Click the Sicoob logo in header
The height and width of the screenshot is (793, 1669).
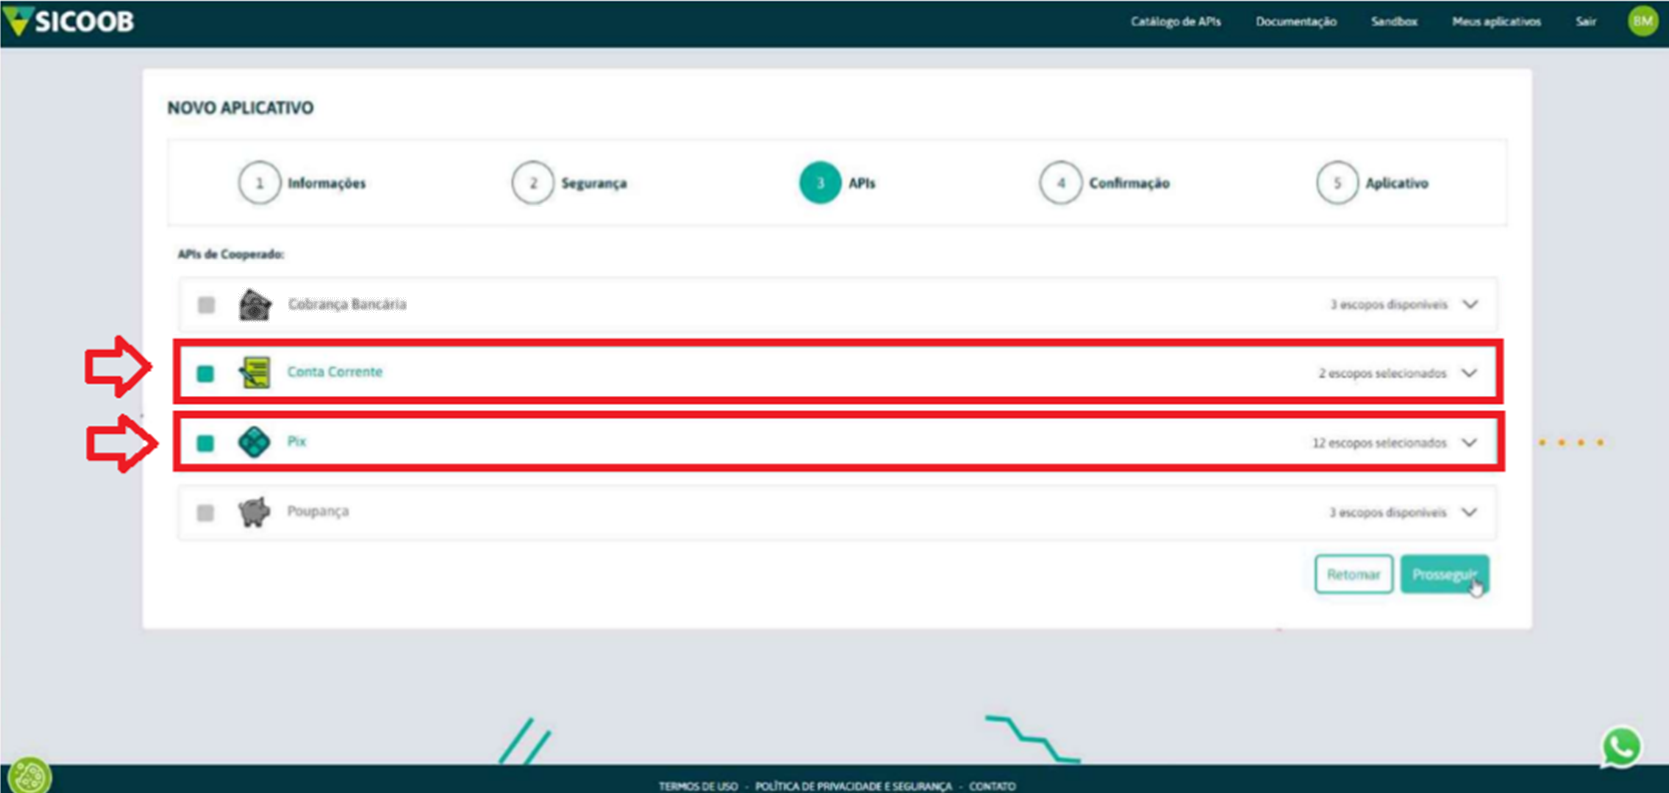(70, 21)
